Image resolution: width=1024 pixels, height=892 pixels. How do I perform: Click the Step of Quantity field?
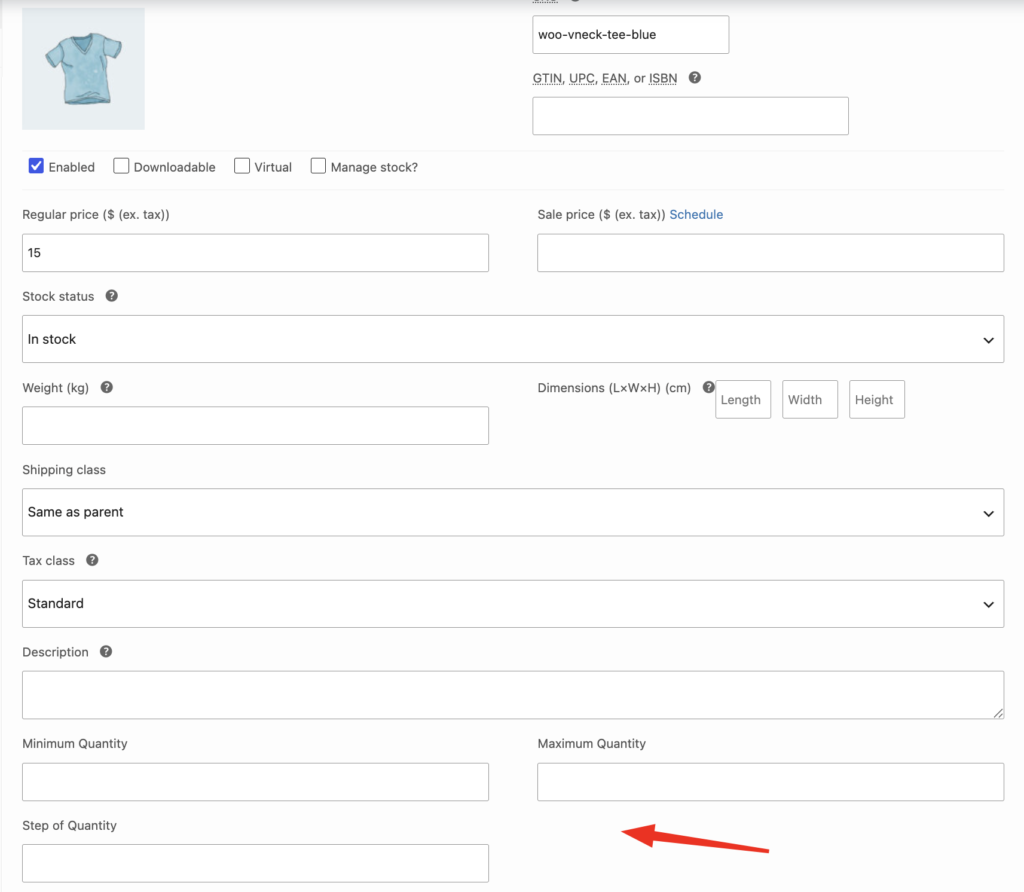[x=255, y=863]
